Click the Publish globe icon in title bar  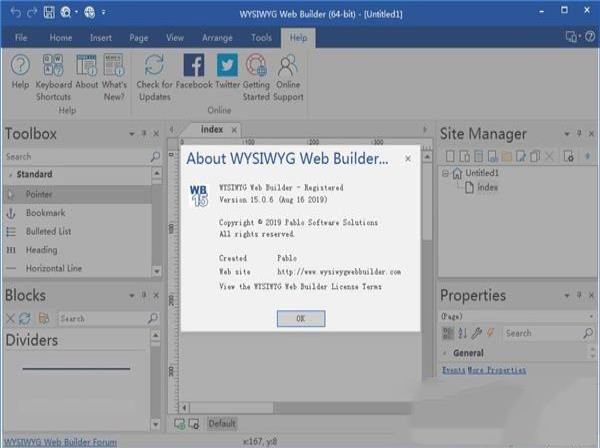(x=90, y=13)
